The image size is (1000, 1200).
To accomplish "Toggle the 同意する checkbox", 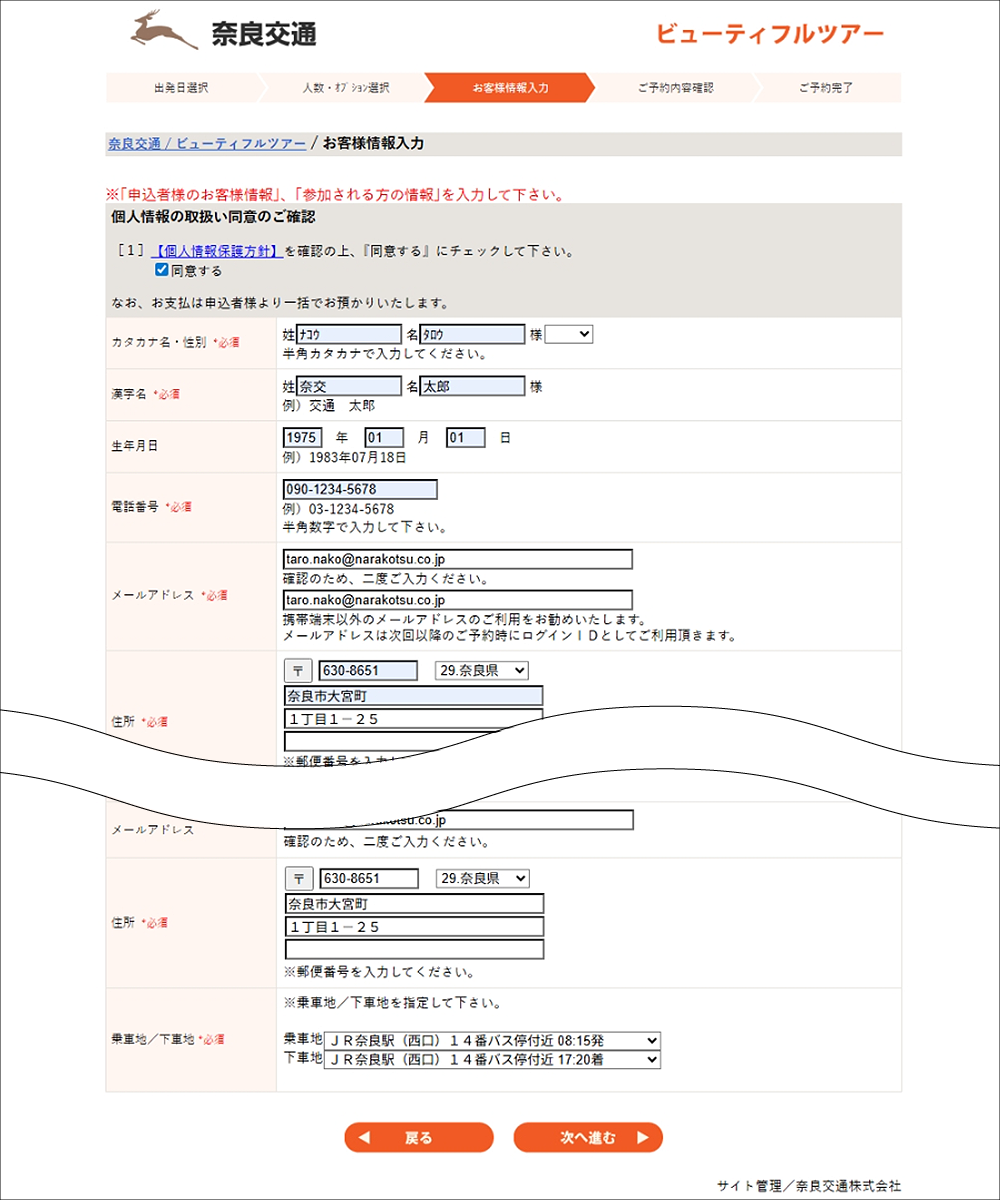I will click(161, 270).
